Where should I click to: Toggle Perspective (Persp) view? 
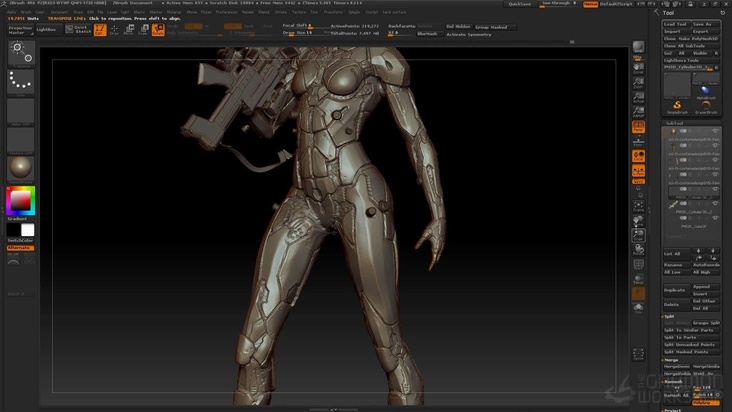pos(638,126)
